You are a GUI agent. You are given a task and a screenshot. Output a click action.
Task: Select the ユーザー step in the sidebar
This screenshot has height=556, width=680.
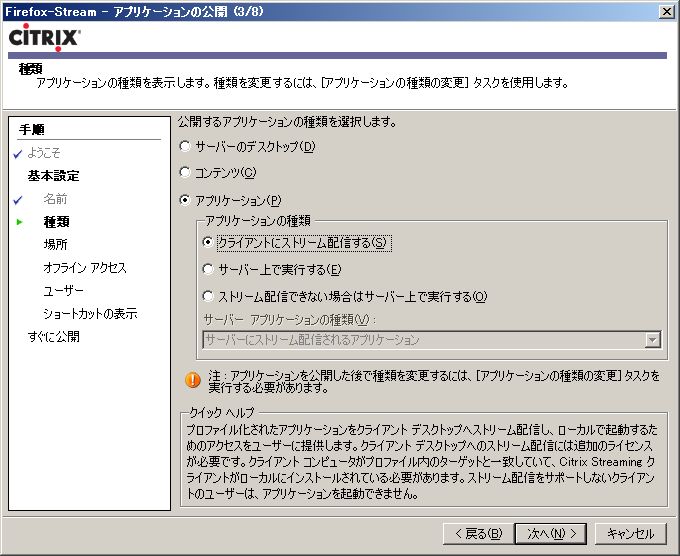pos(63,291)
